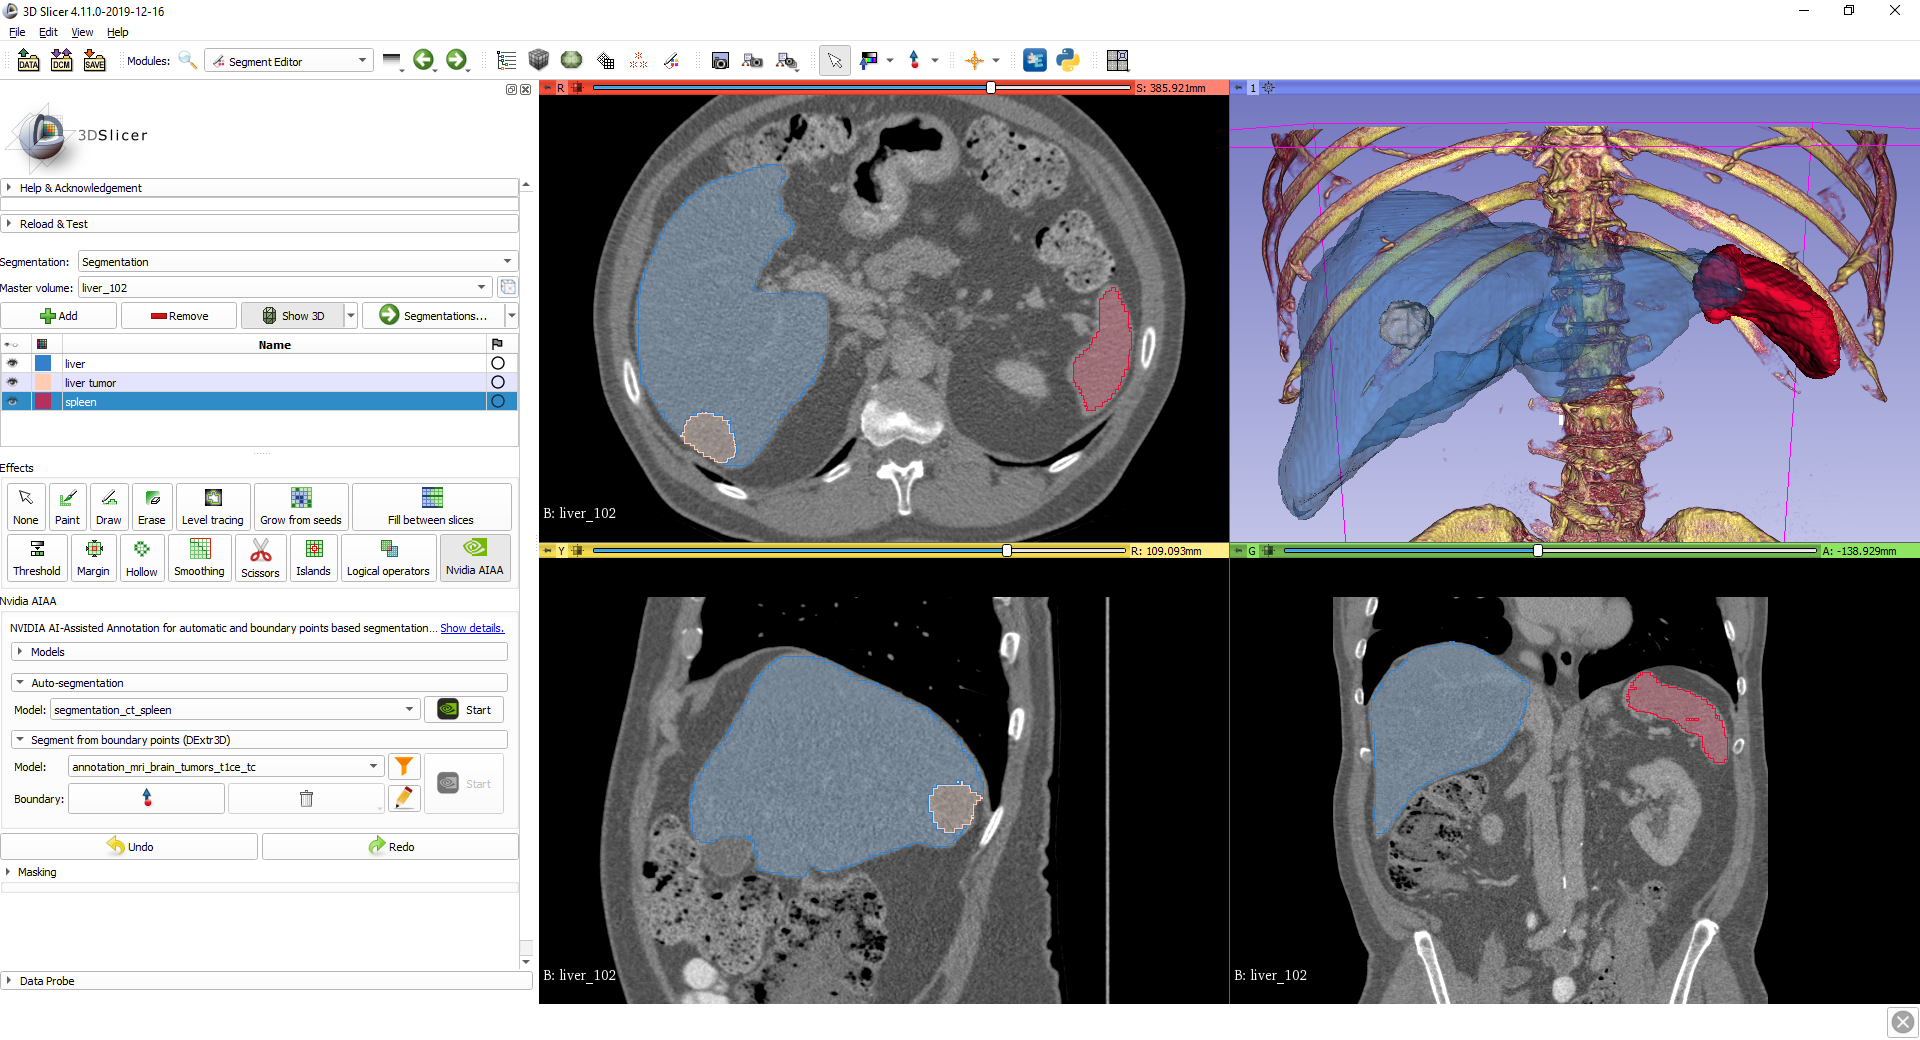The image size is (1920, 1040).
Task: Open the Grow from seeds effect
Action: (x=300, y=506)
